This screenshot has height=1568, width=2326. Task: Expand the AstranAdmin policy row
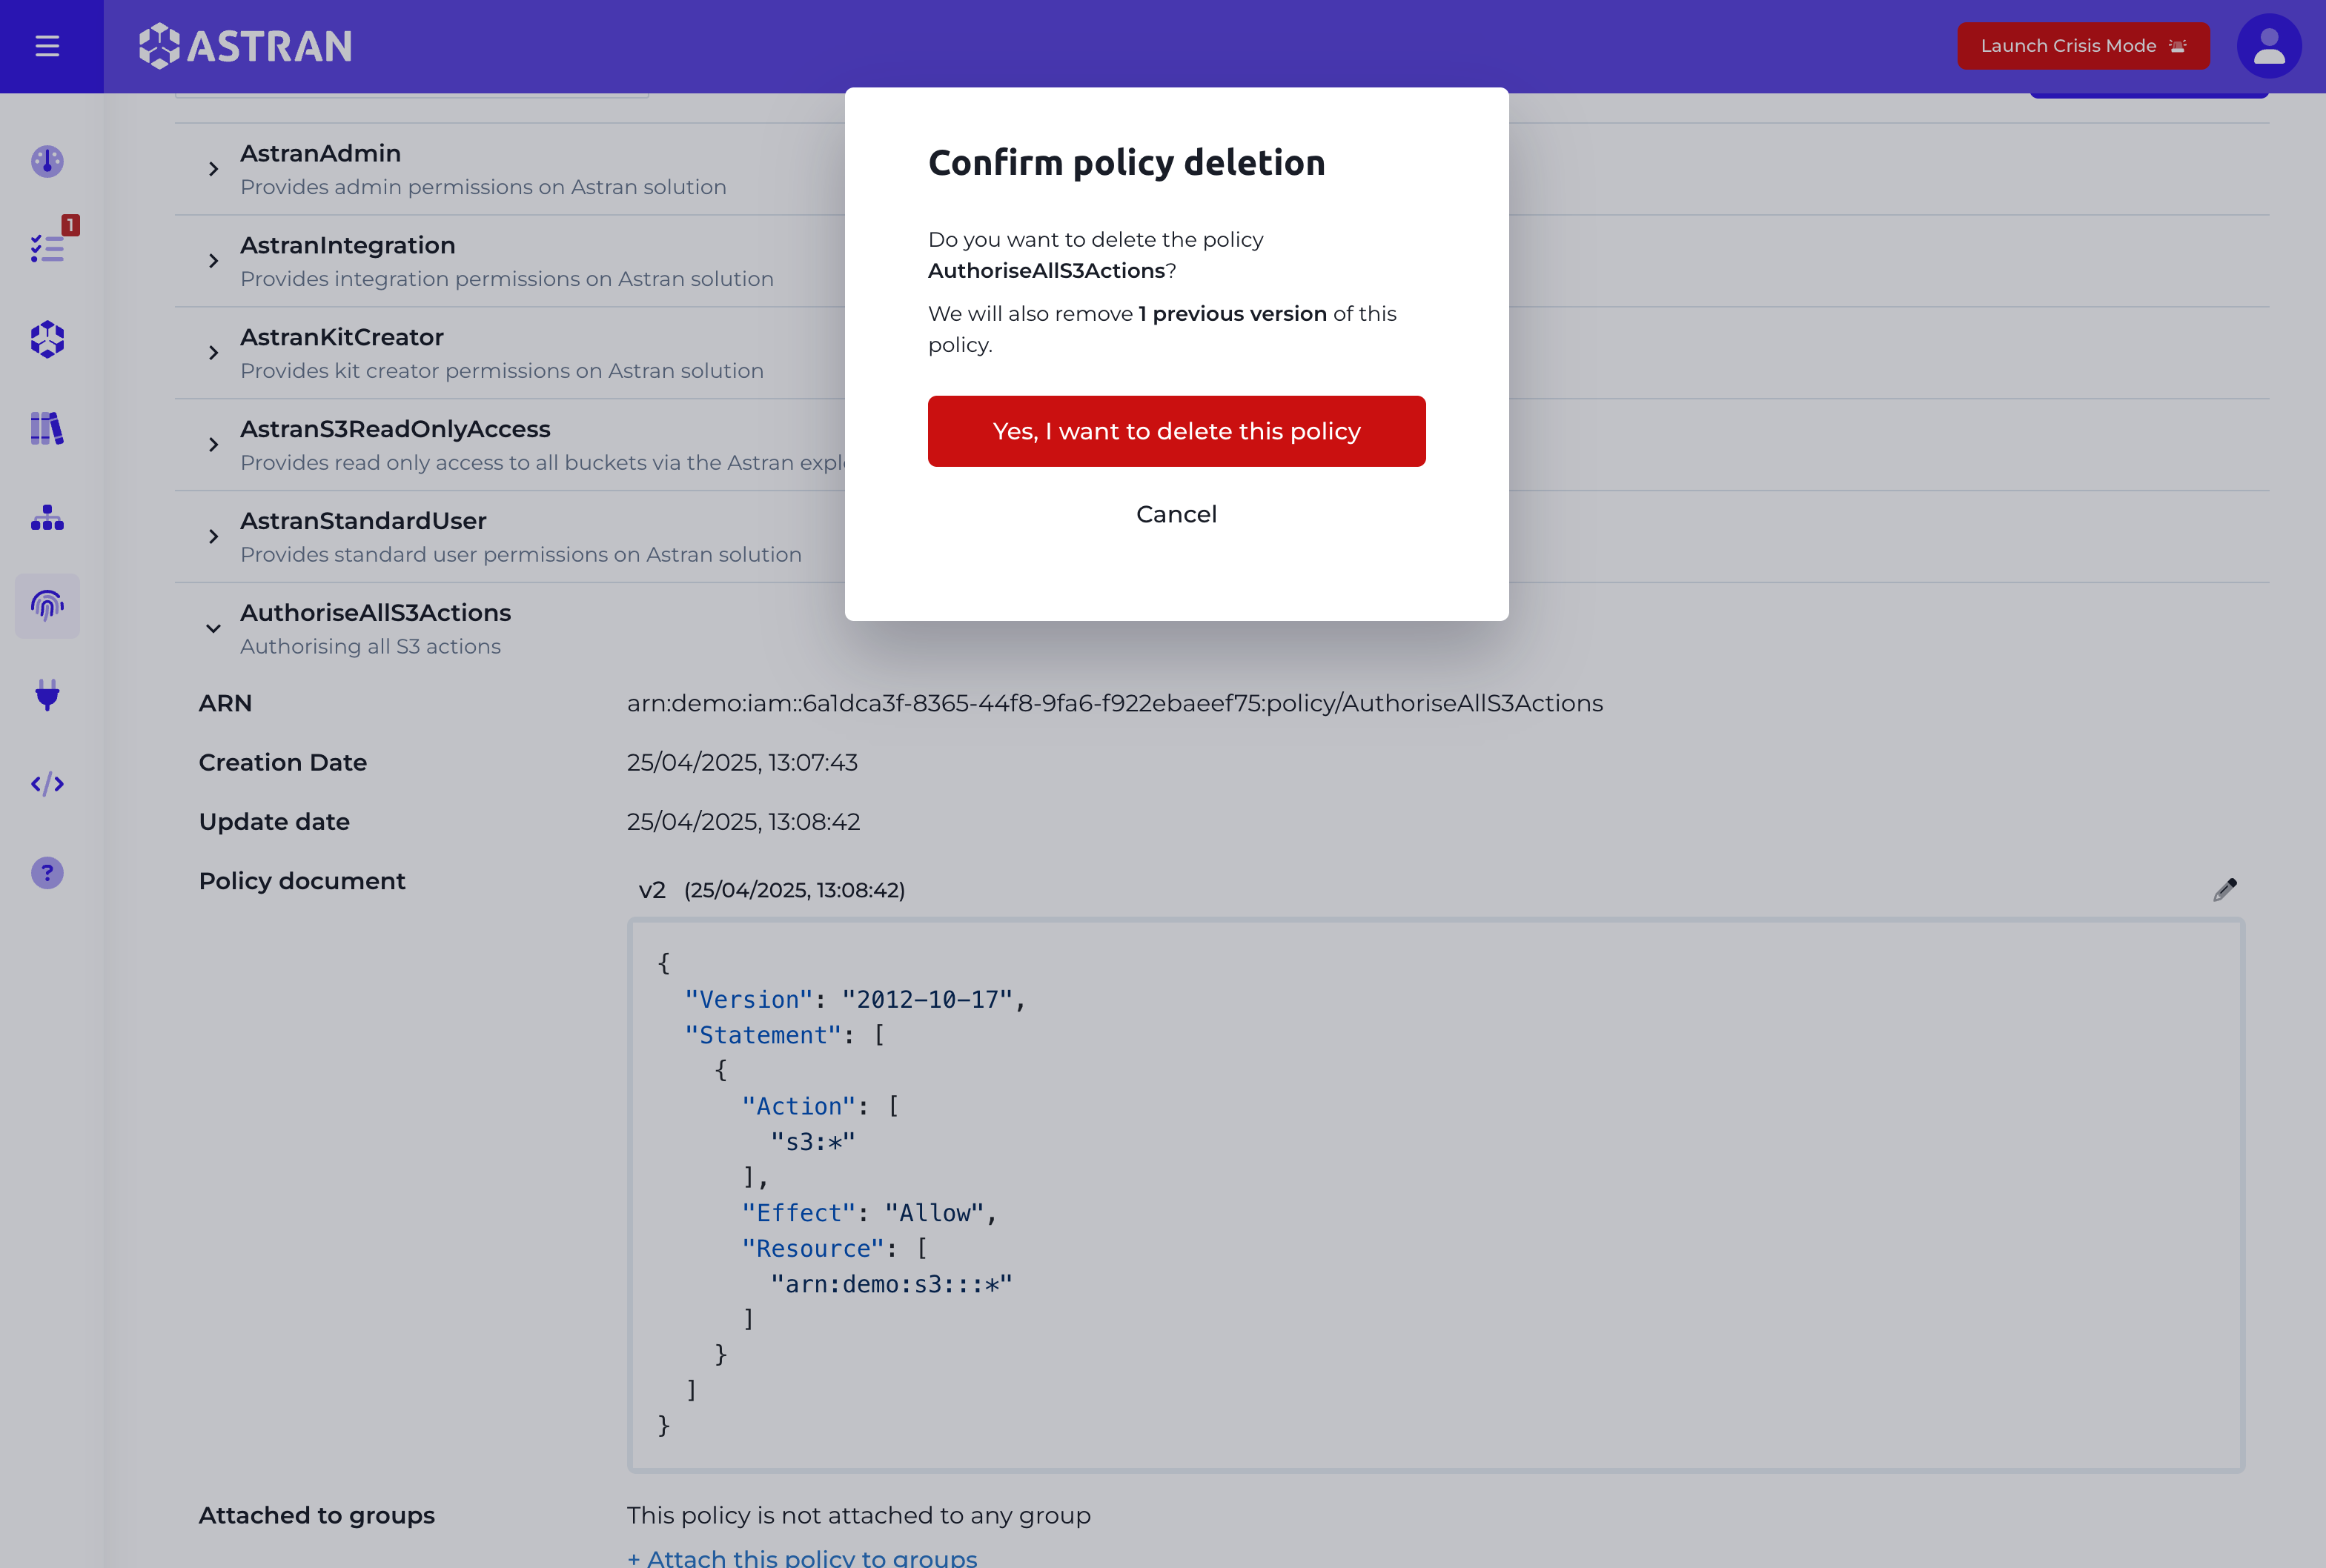click(213, 169)
